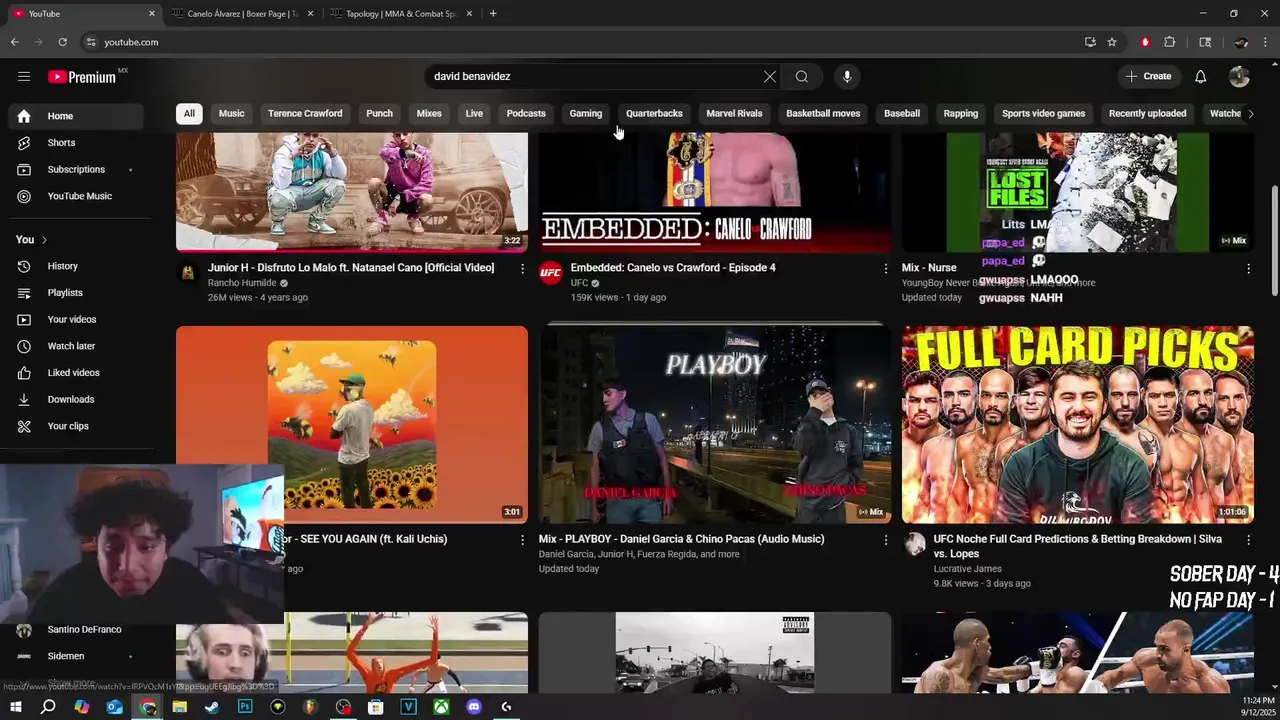Select the Live filter chip
1280x720 pixels.
(x=474, y=114)
